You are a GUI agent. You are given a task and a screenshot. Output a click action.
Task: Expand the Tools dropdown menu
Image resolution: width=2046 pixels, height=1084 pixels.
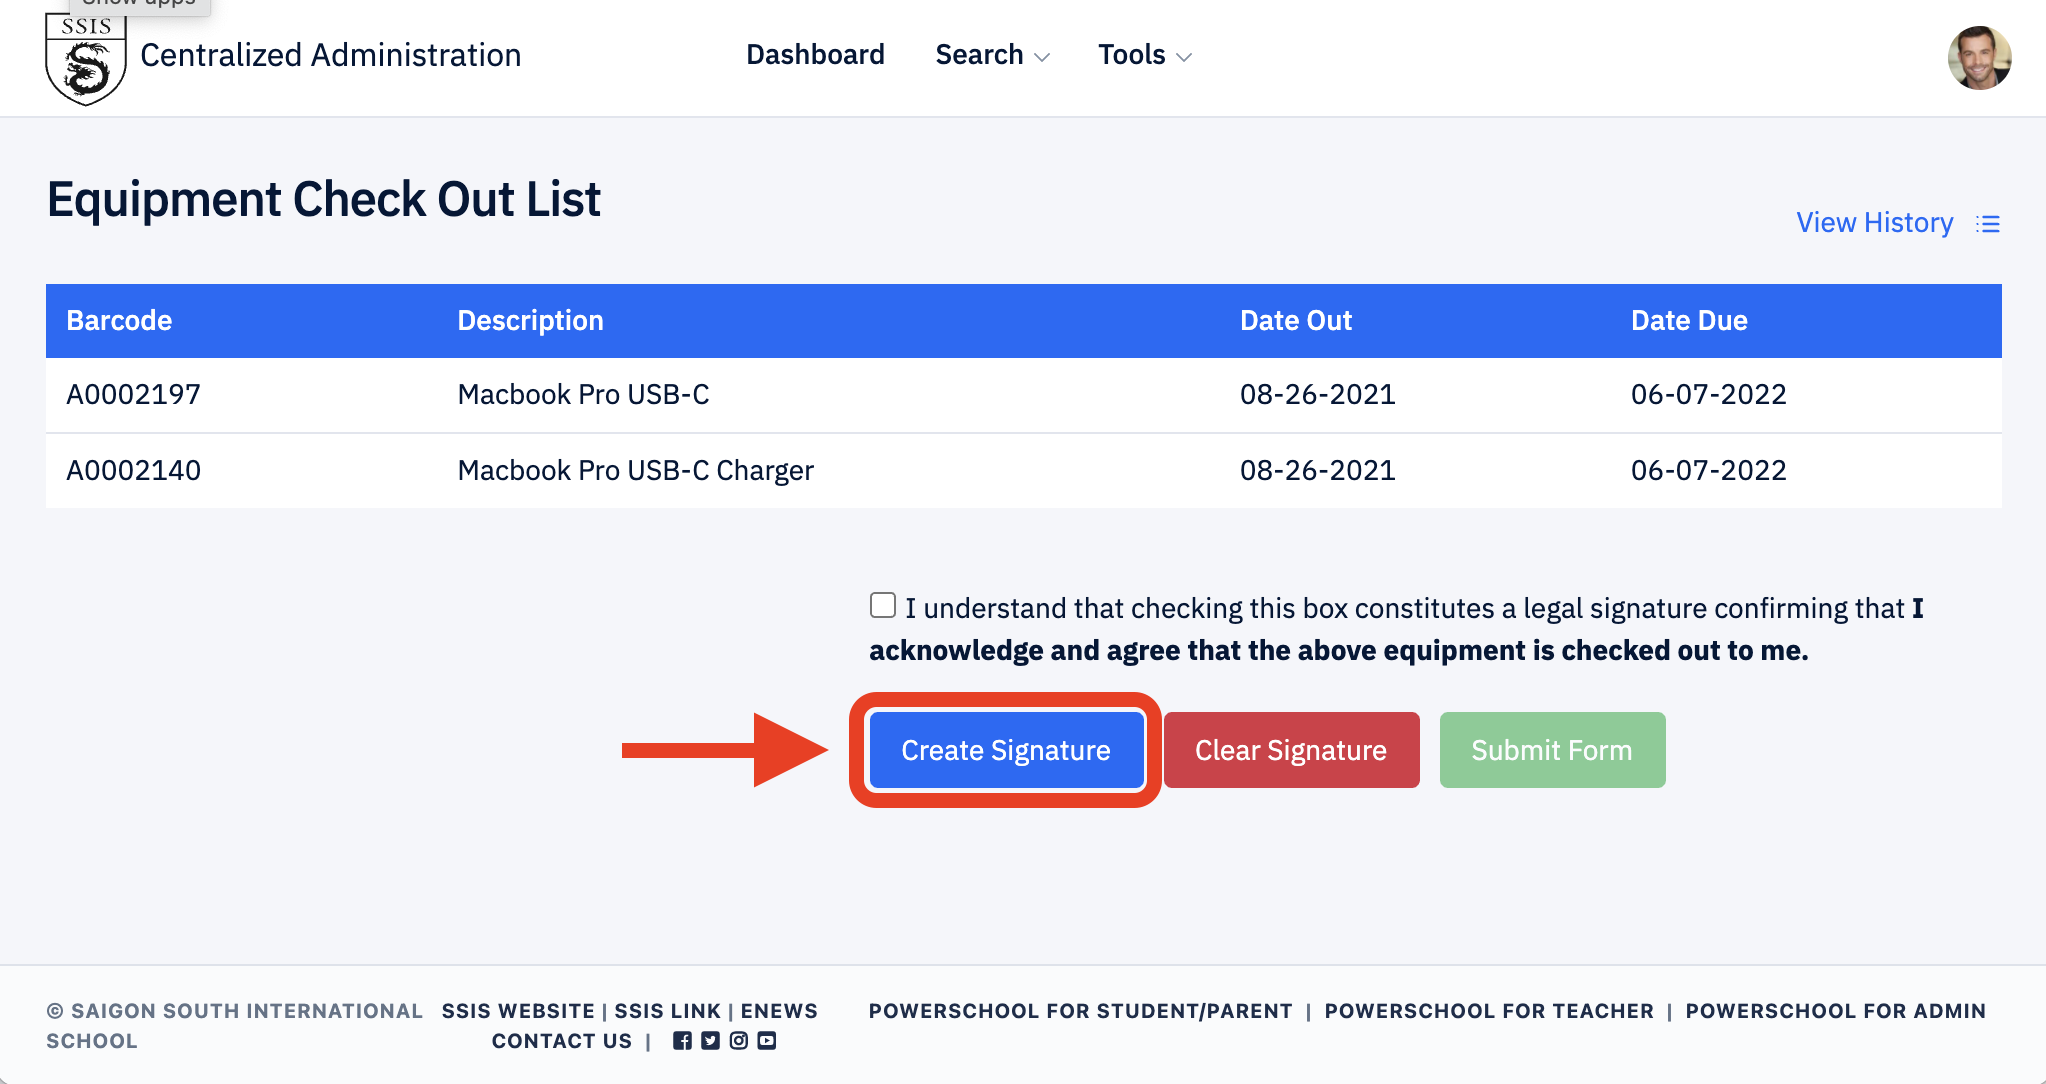point(1144,55)
